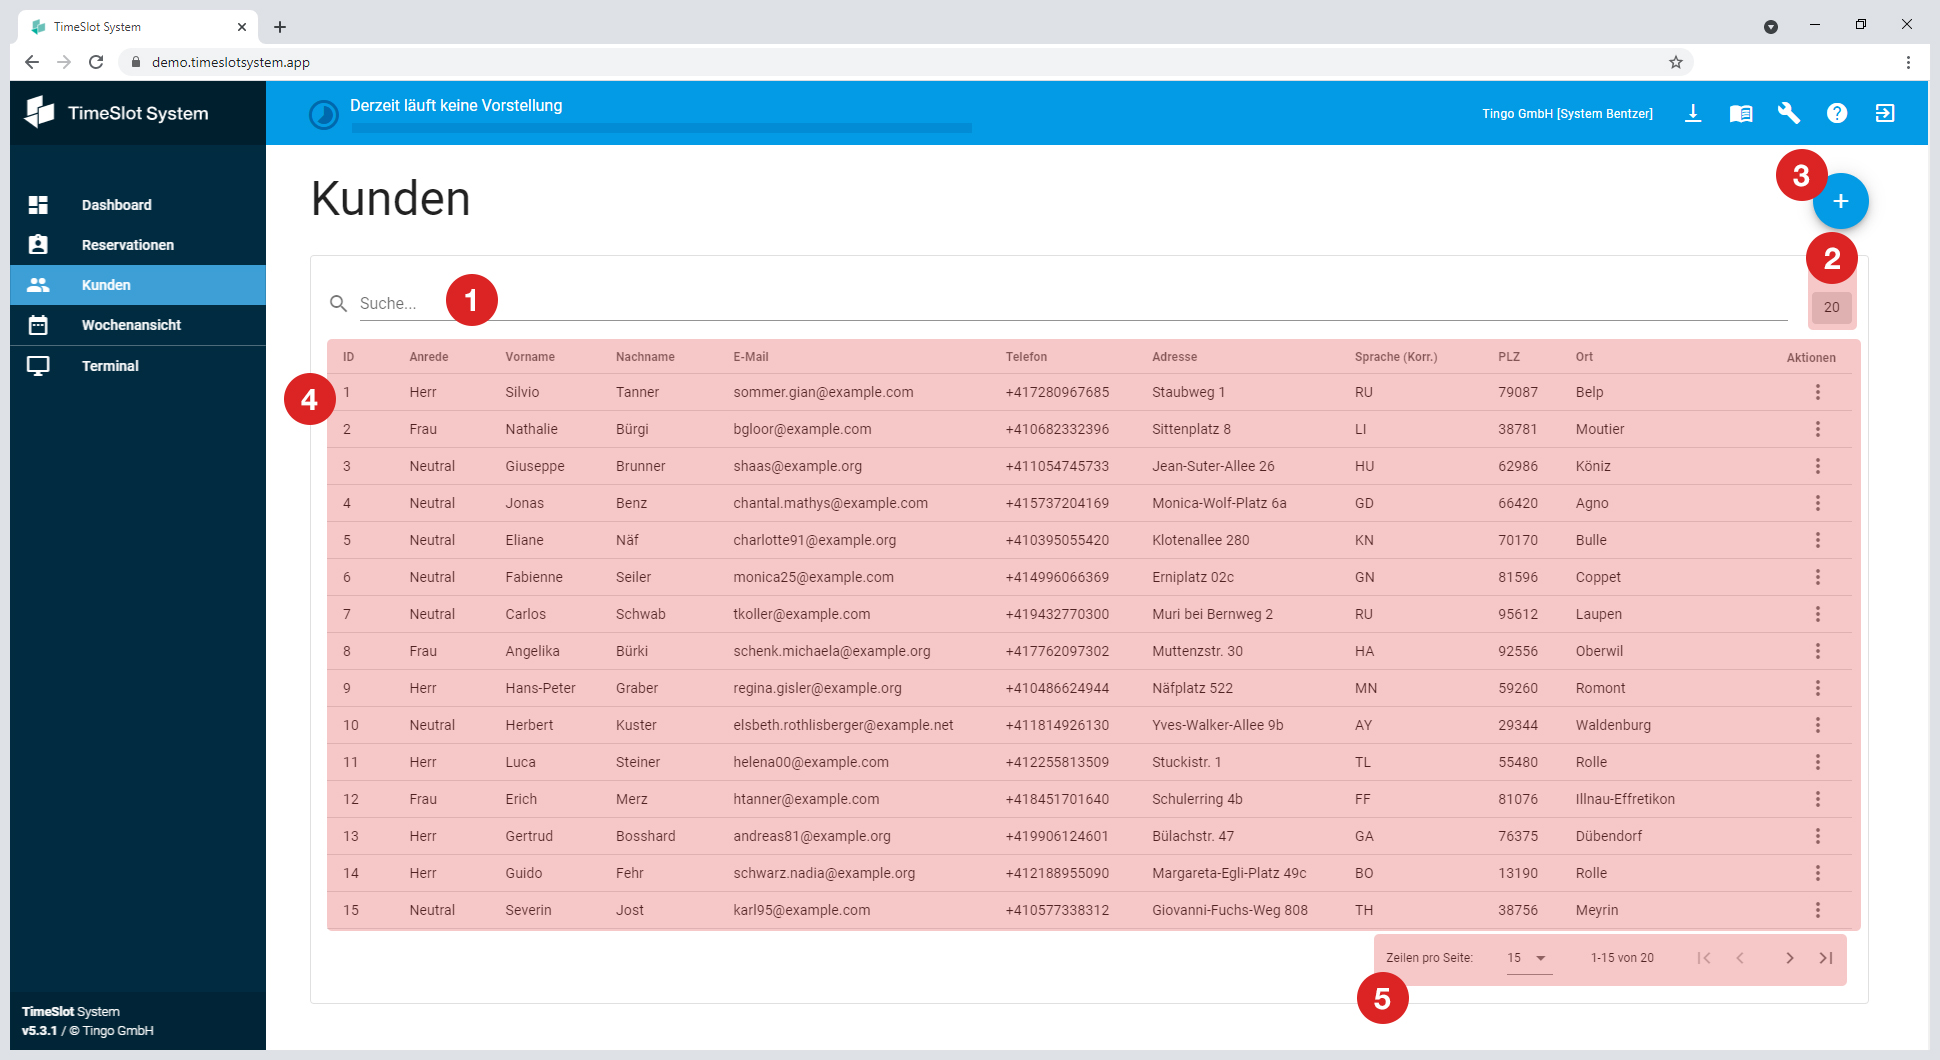Open actions menu for Carlos Schwab
The height and width of the screenshot is (1060, 1940).
1818,614
